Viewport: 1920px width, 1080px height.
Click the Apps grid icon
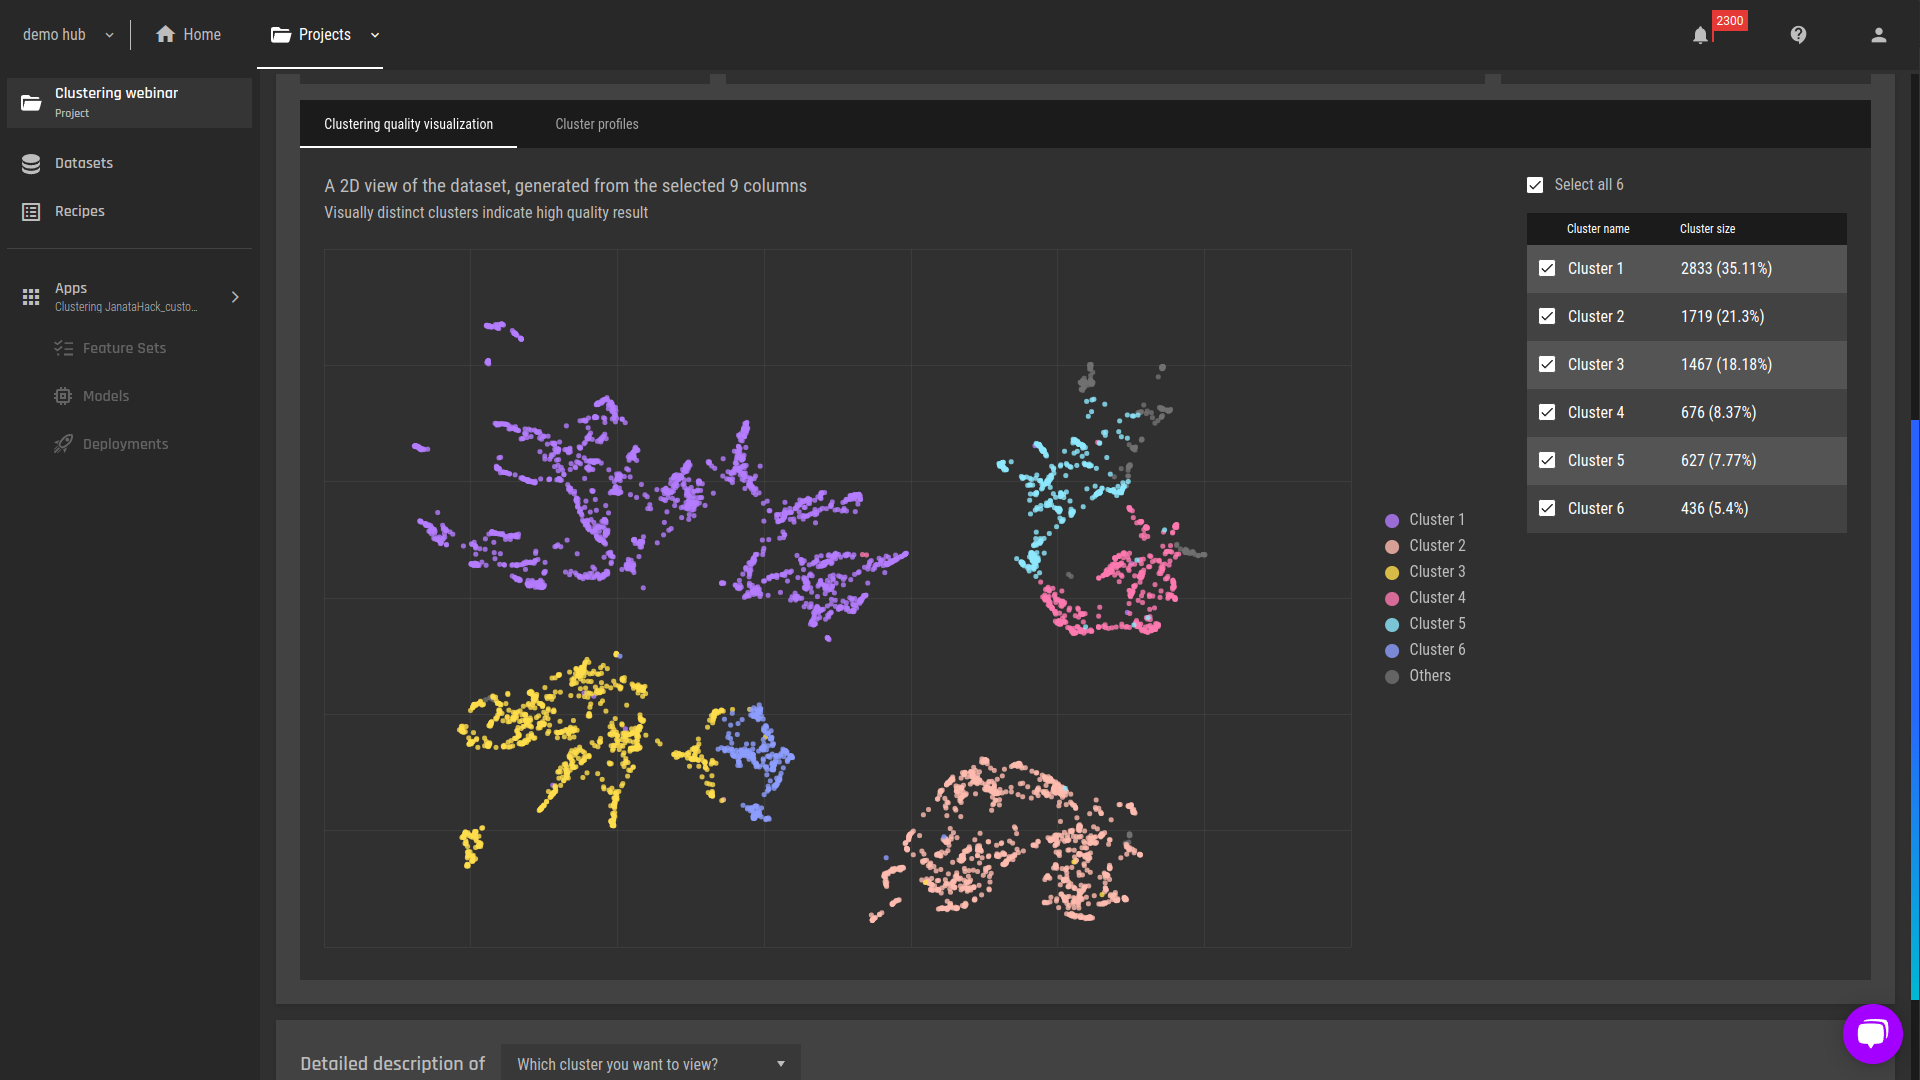coord(31,297)
